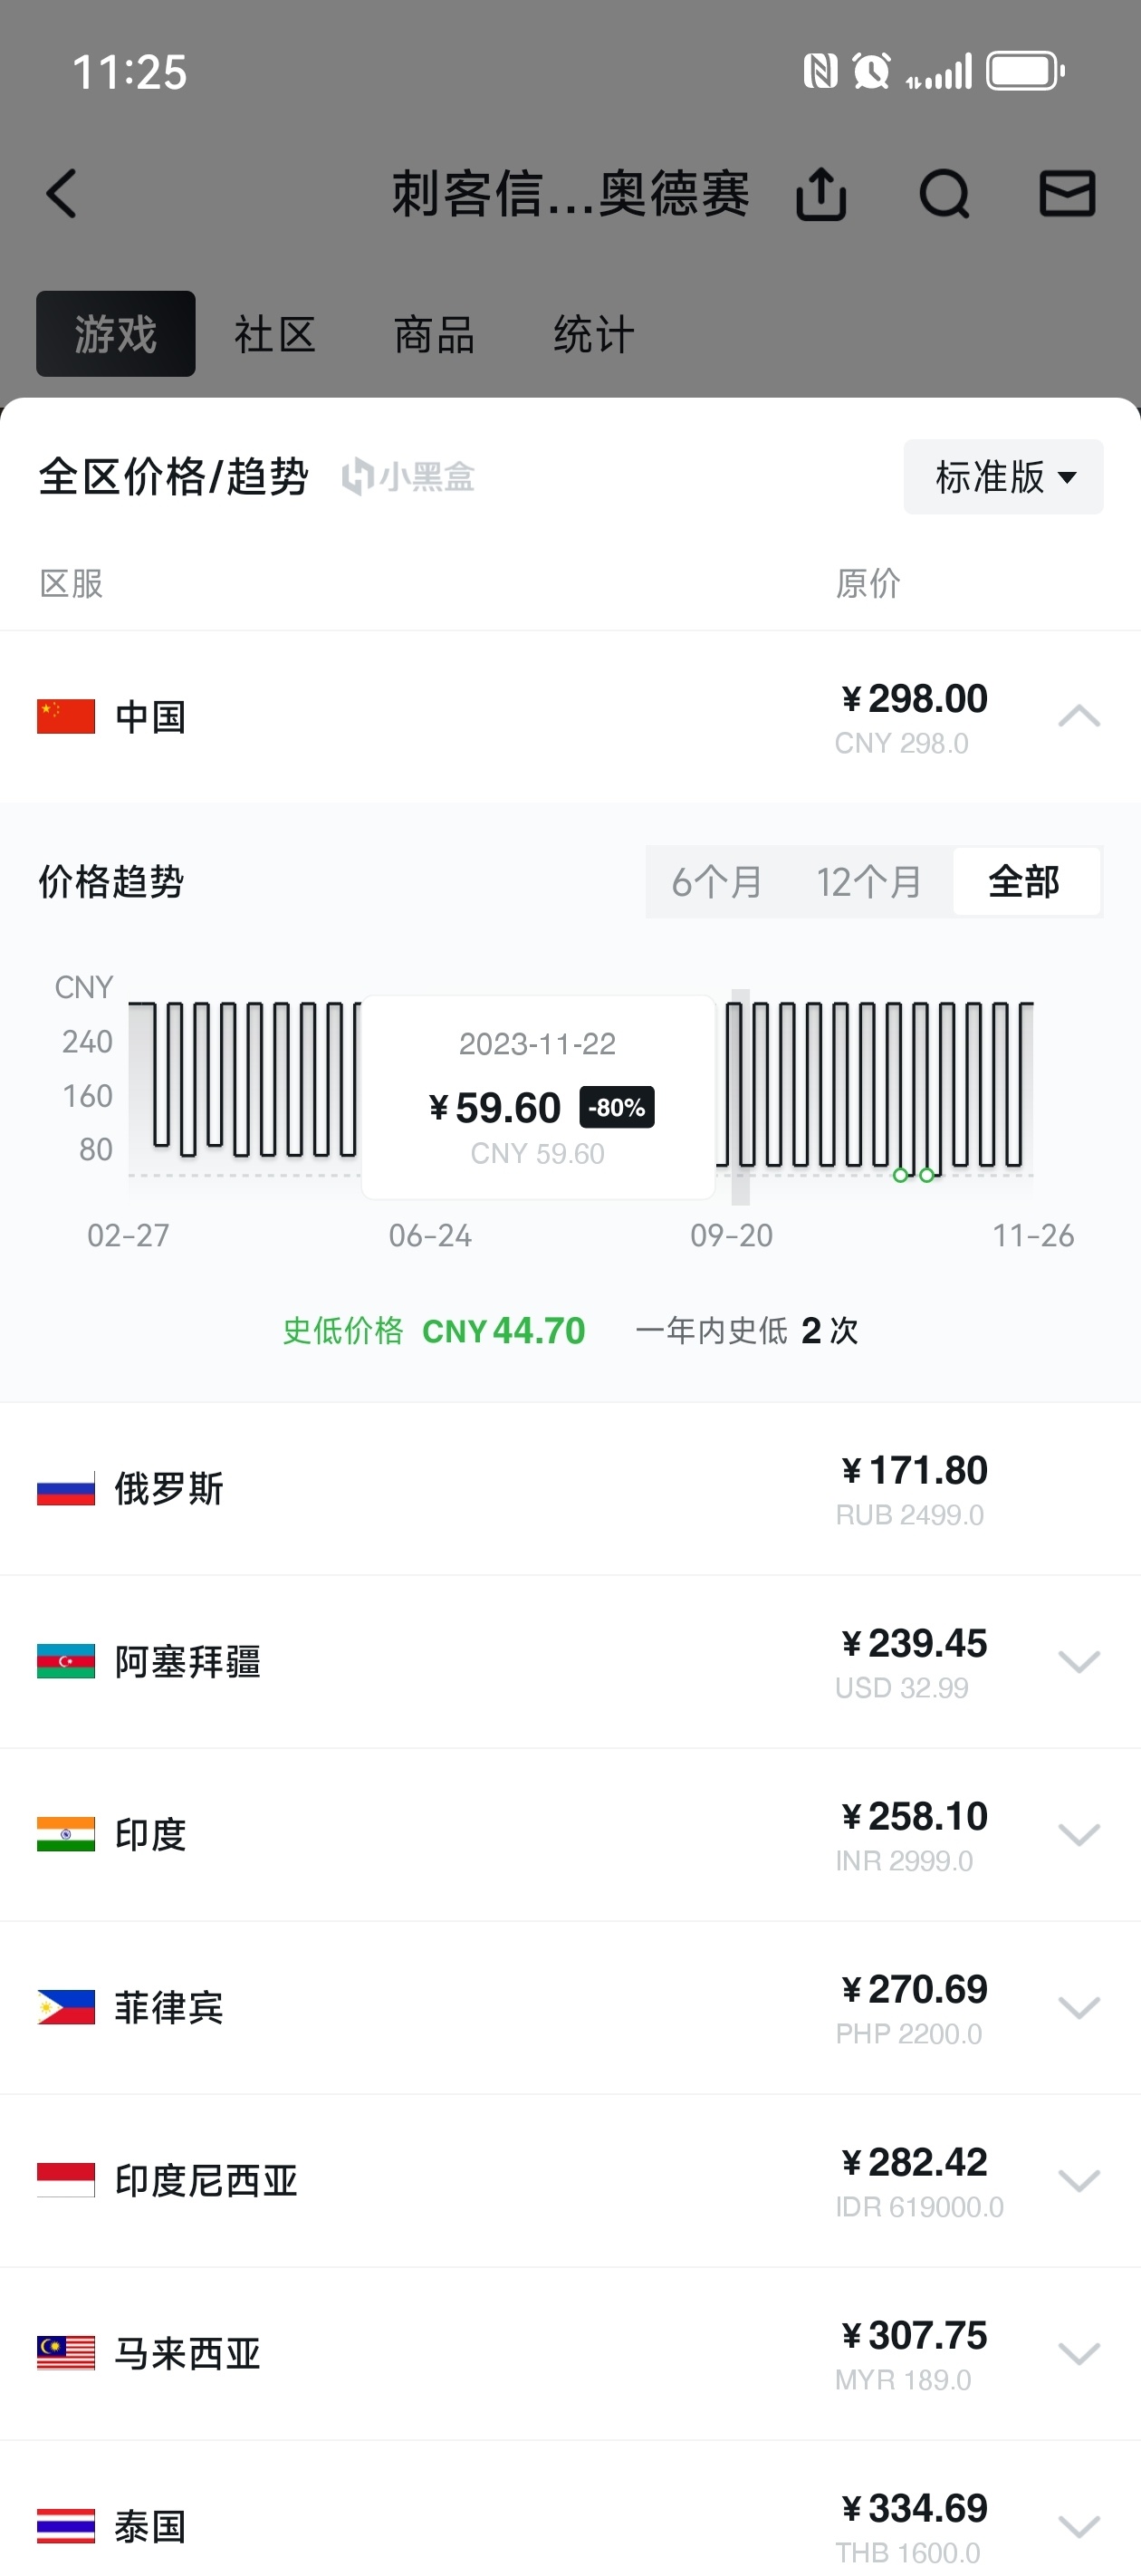Image resolution: width=1141 pixels, height=2576 pixels.
Task: Tap the back arrow icon
Action: point(62,194)
